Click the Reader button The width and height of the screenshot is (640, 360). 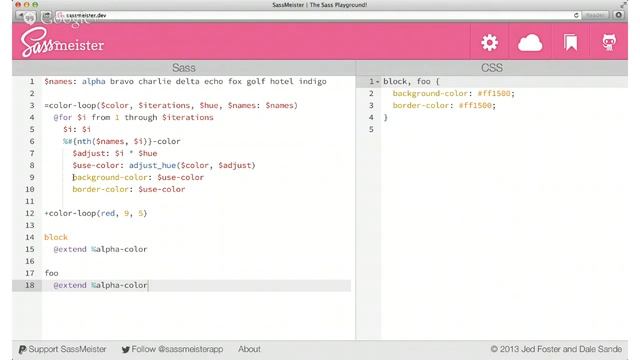pos(595,15)
